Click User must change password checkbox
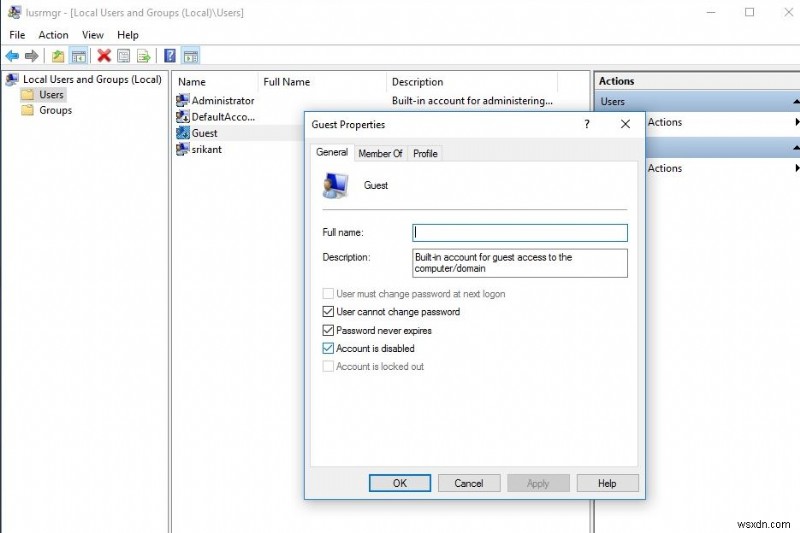Image resolution: width=800 pixels, height=533 pixels. tap(328, 294)
